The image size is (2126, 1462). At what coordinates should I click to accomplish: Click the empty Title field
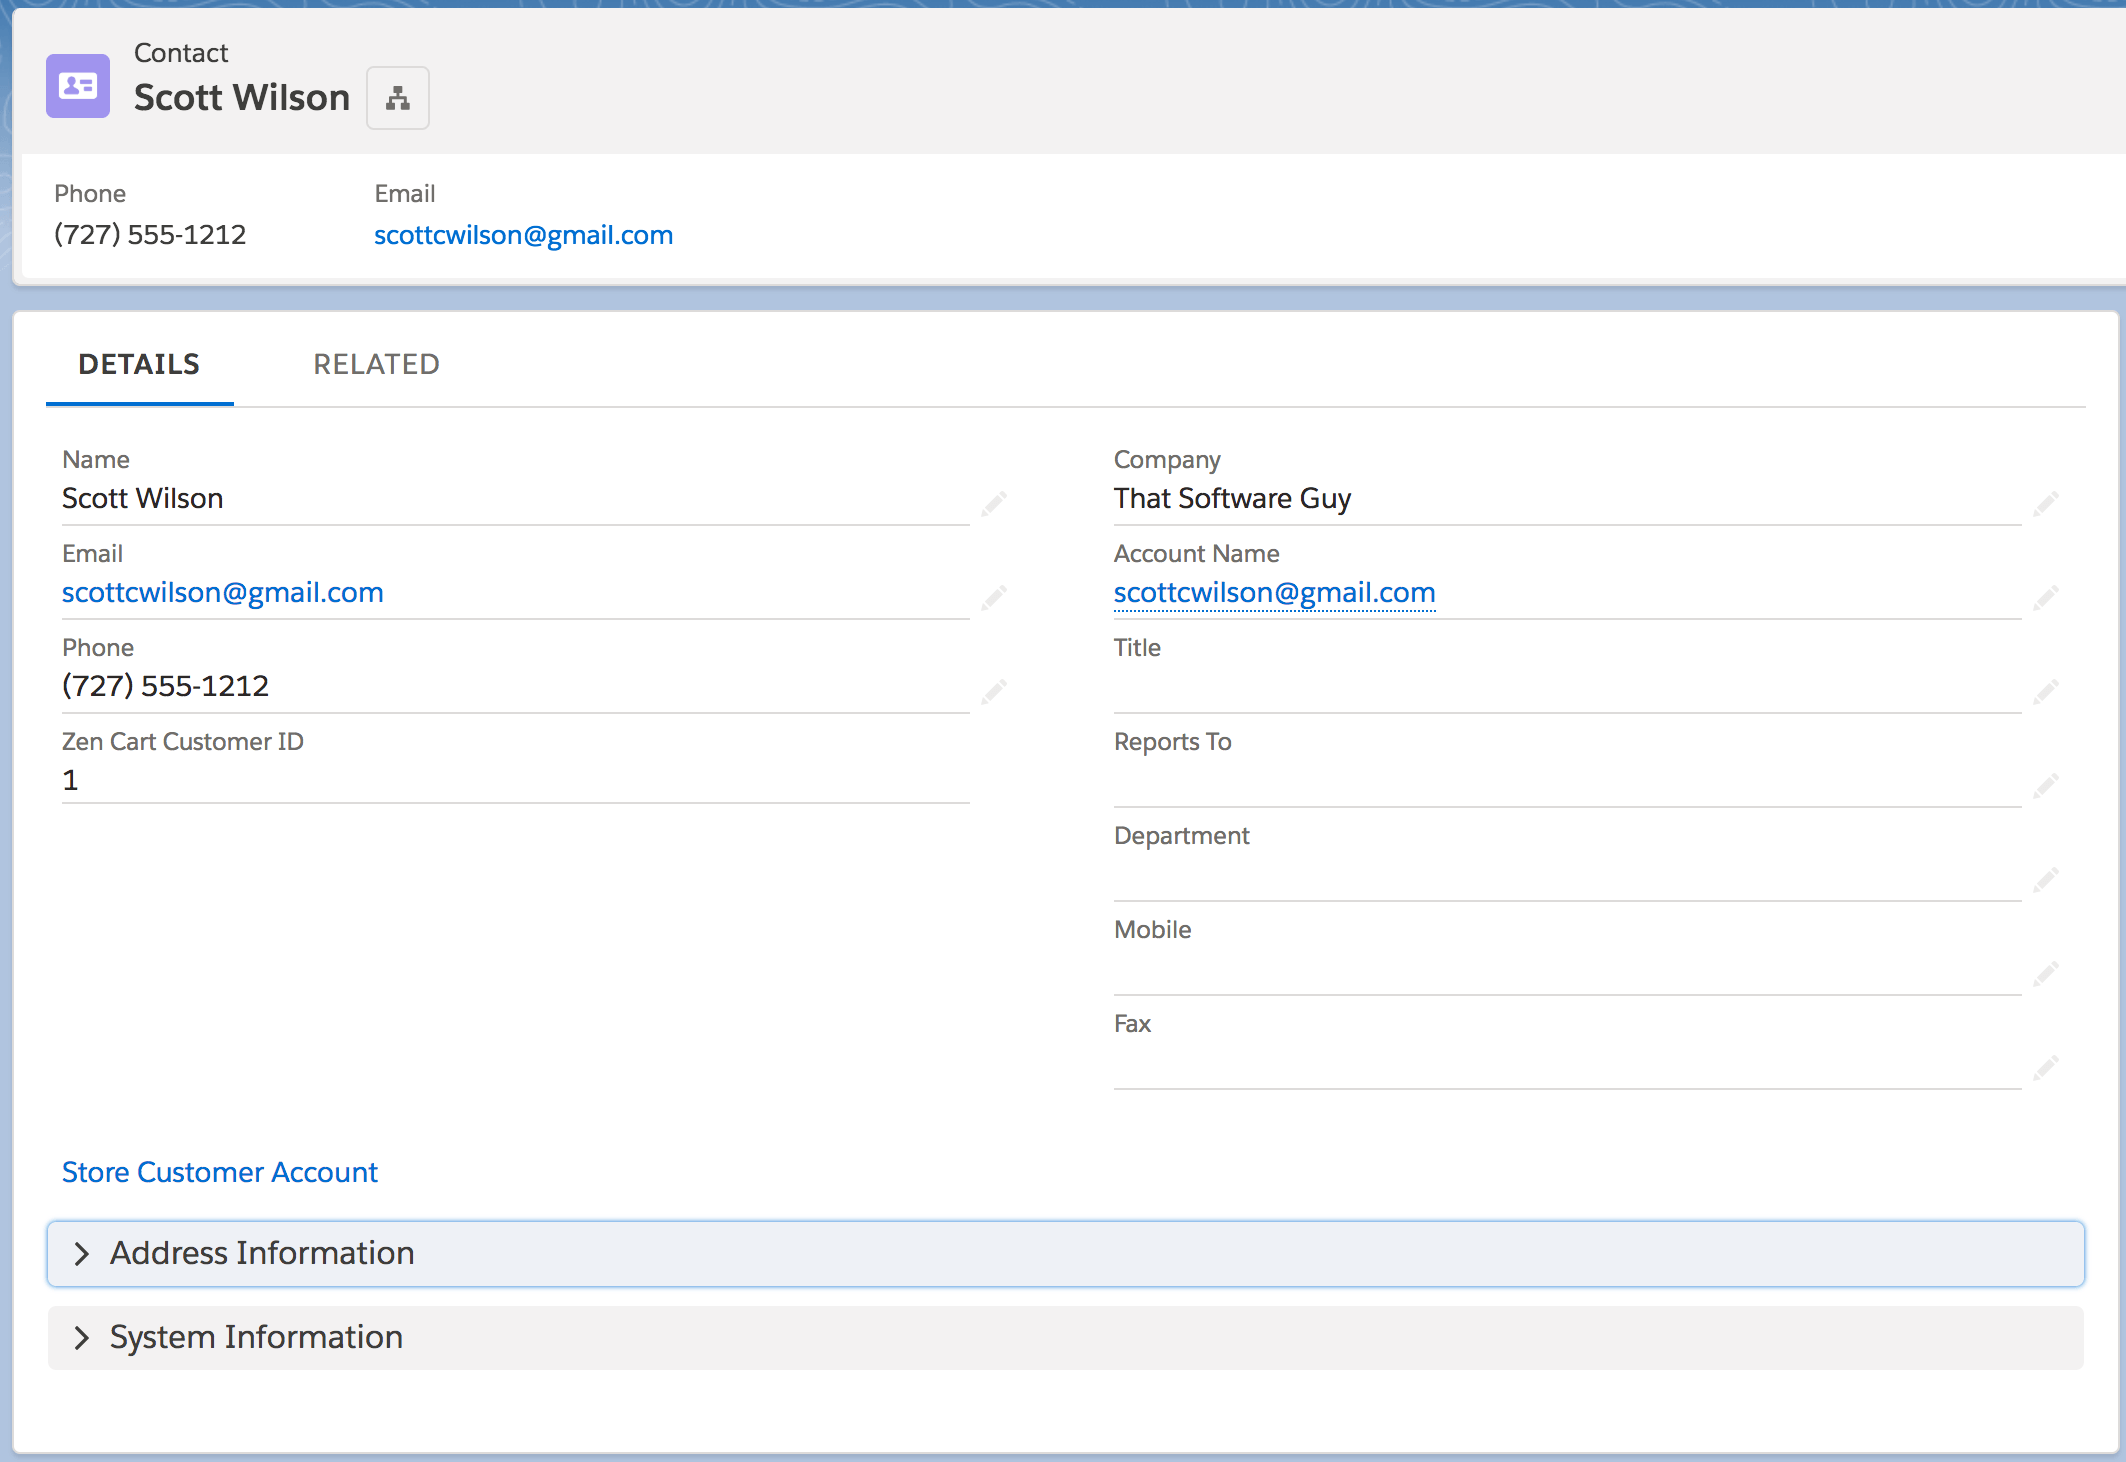[x=1568, y=688]
